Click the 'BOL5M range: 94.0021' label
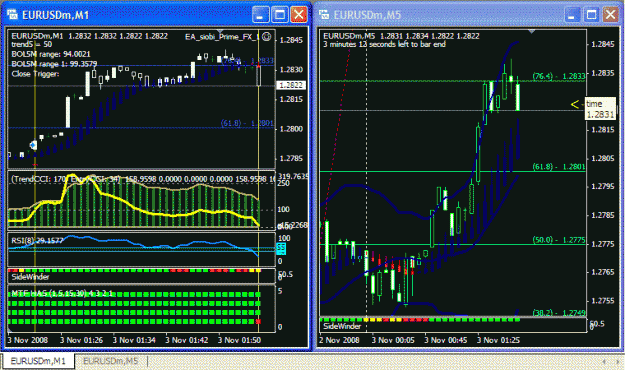This screenshot has width=625, height=370. (x=51, y=54)
